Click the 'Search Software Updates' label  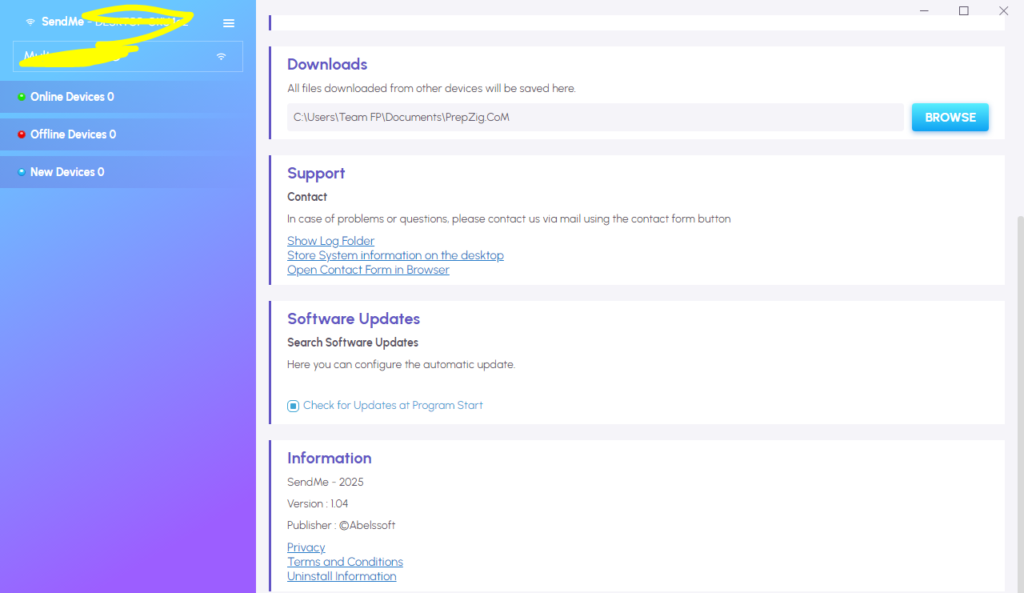tap(353, 342)
